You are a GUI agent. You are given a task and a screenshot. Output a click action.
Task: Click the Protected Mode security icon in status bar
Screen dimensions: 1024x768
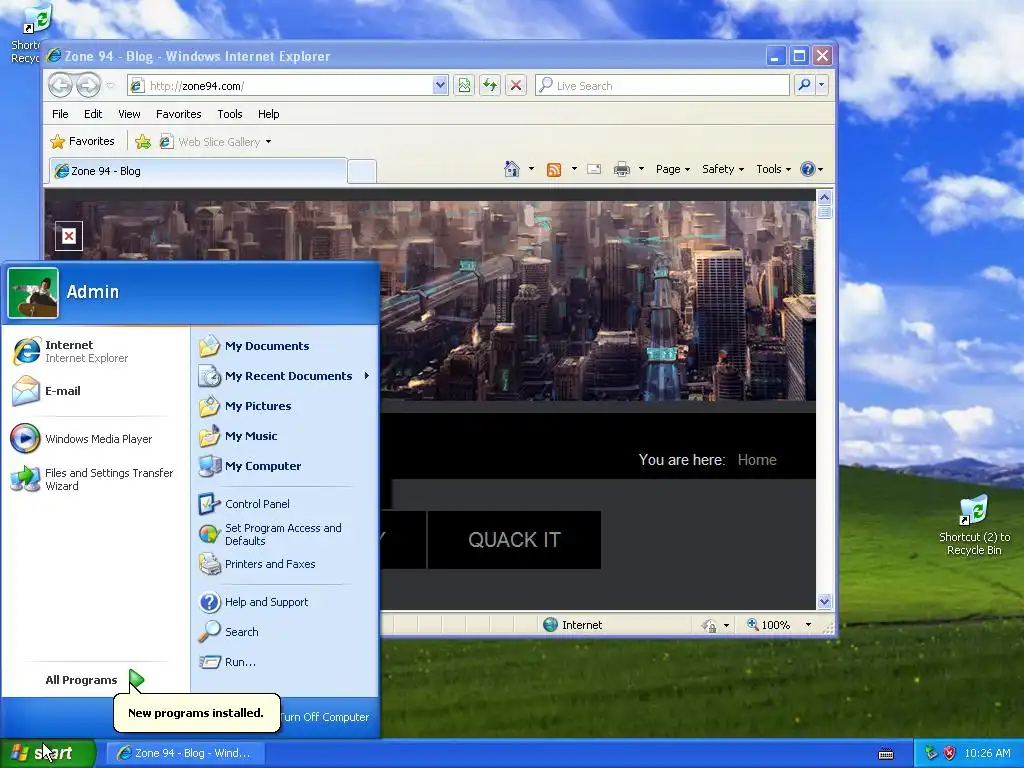pyautogui.click(x=709, y=626)
